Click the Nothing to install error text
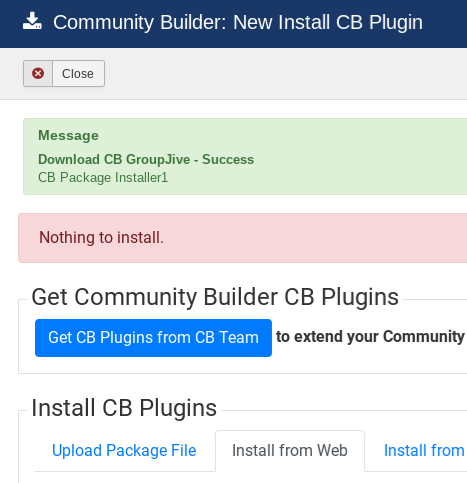Screen dimensions: 467x483 [x=101, y=237]
